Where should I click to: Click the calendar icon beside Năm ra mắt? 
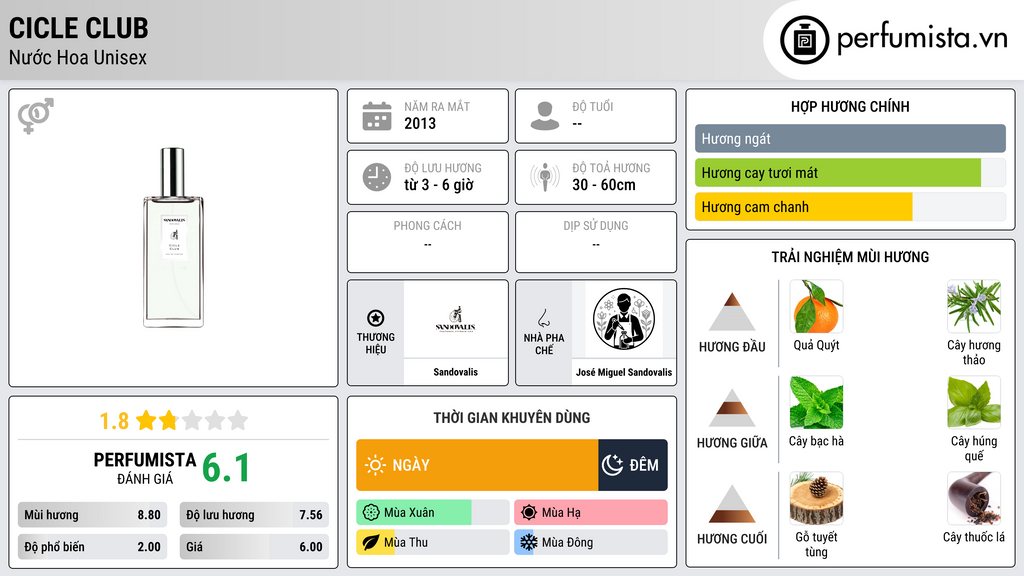pyautogui.click(x=377, y=116)
